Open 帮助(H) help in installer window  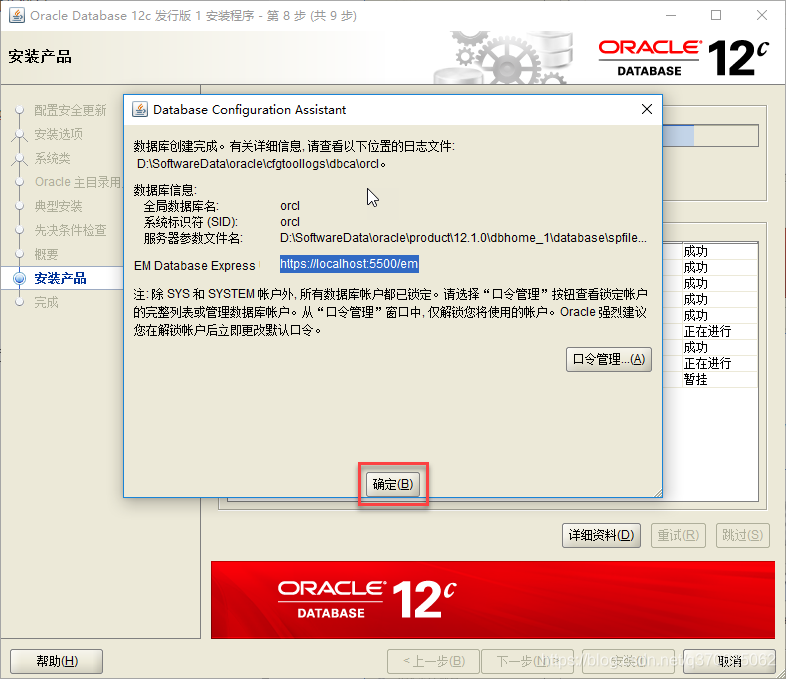click(x=57, y=661)
